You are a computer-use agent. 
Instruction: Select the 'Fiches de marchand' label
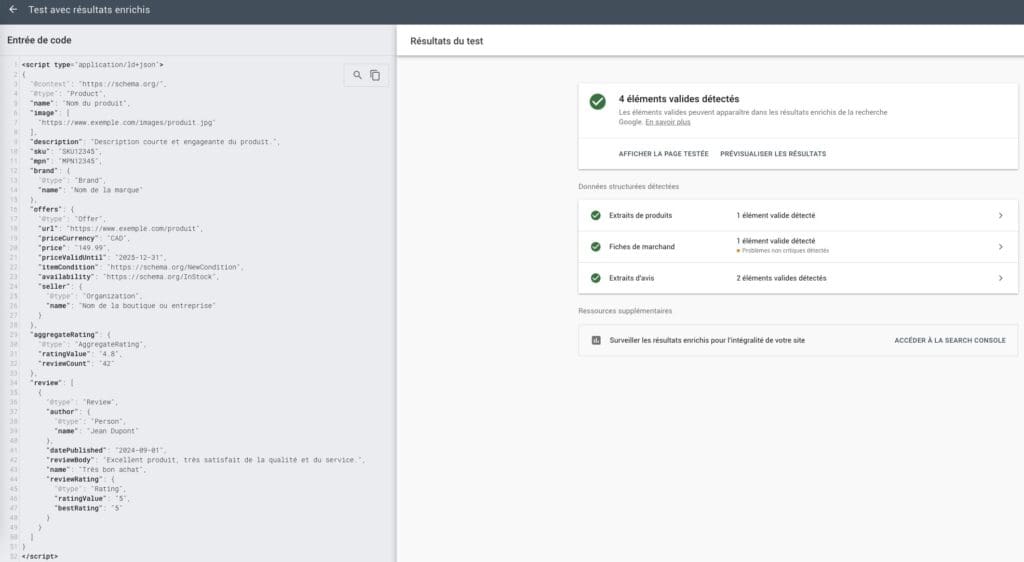642,247
